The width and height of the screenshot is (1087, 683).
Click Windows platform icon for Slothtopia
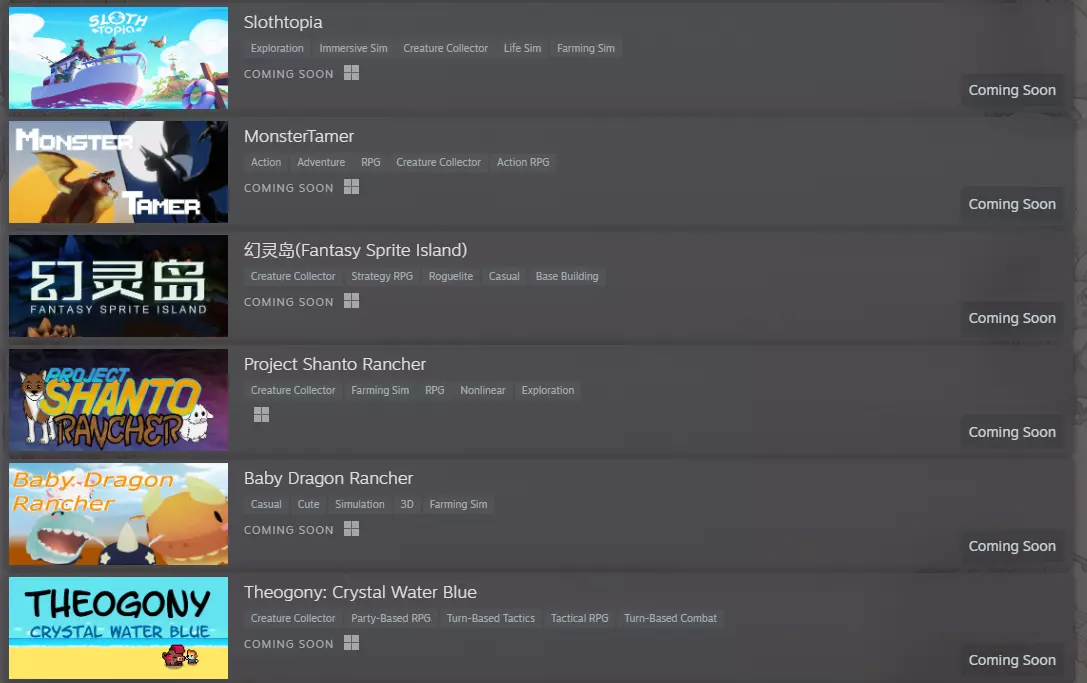(x=351, y=73)
